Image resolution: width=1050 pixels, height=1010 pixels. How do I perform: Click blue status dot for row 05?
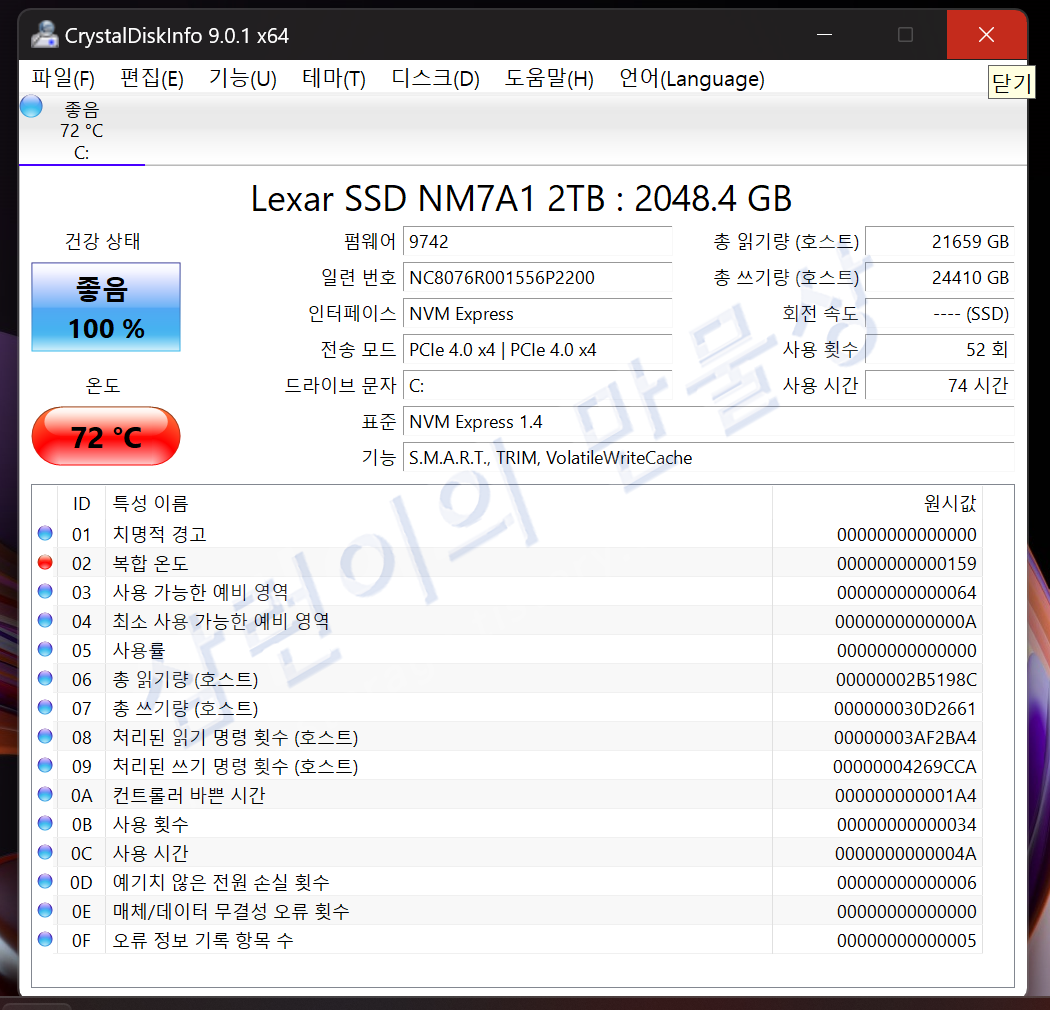45,649
